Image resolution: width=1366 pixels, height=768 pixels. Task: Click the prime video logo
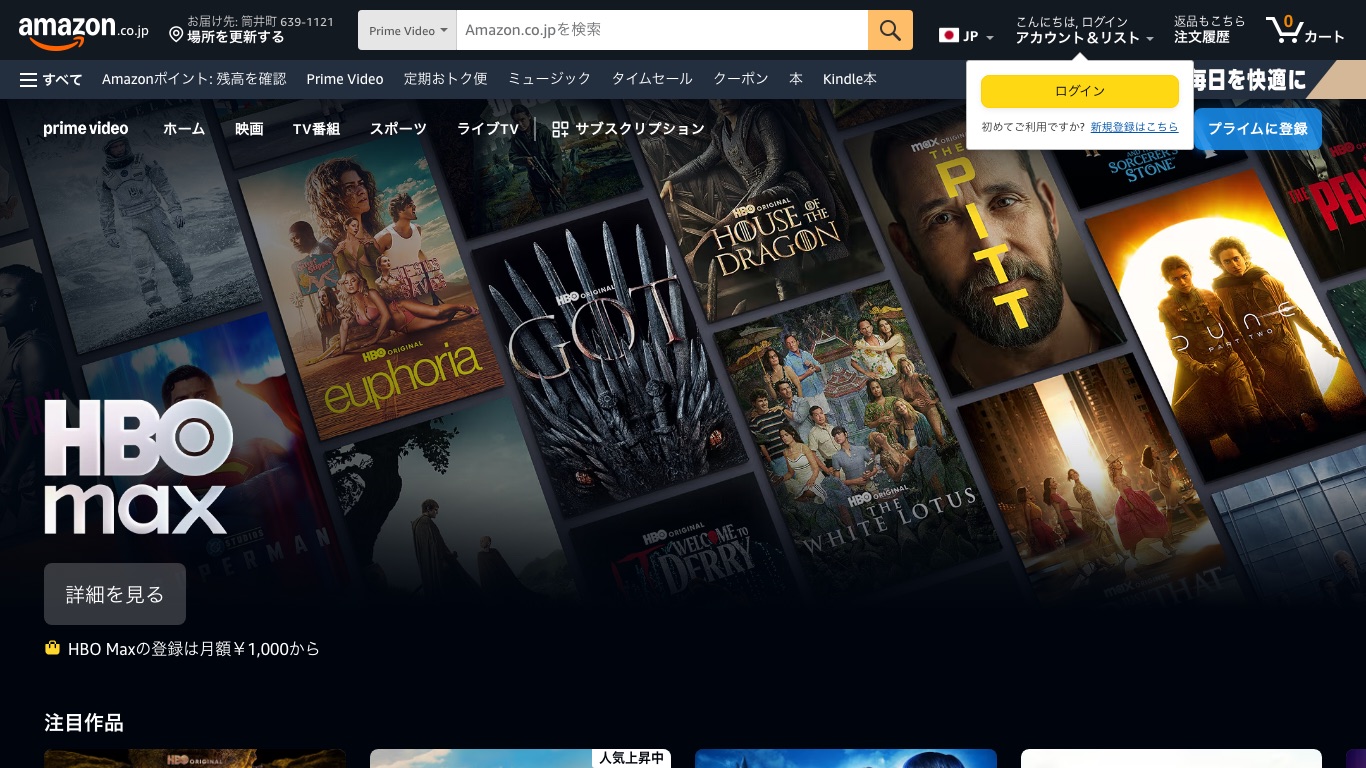(x=86, y=128)
